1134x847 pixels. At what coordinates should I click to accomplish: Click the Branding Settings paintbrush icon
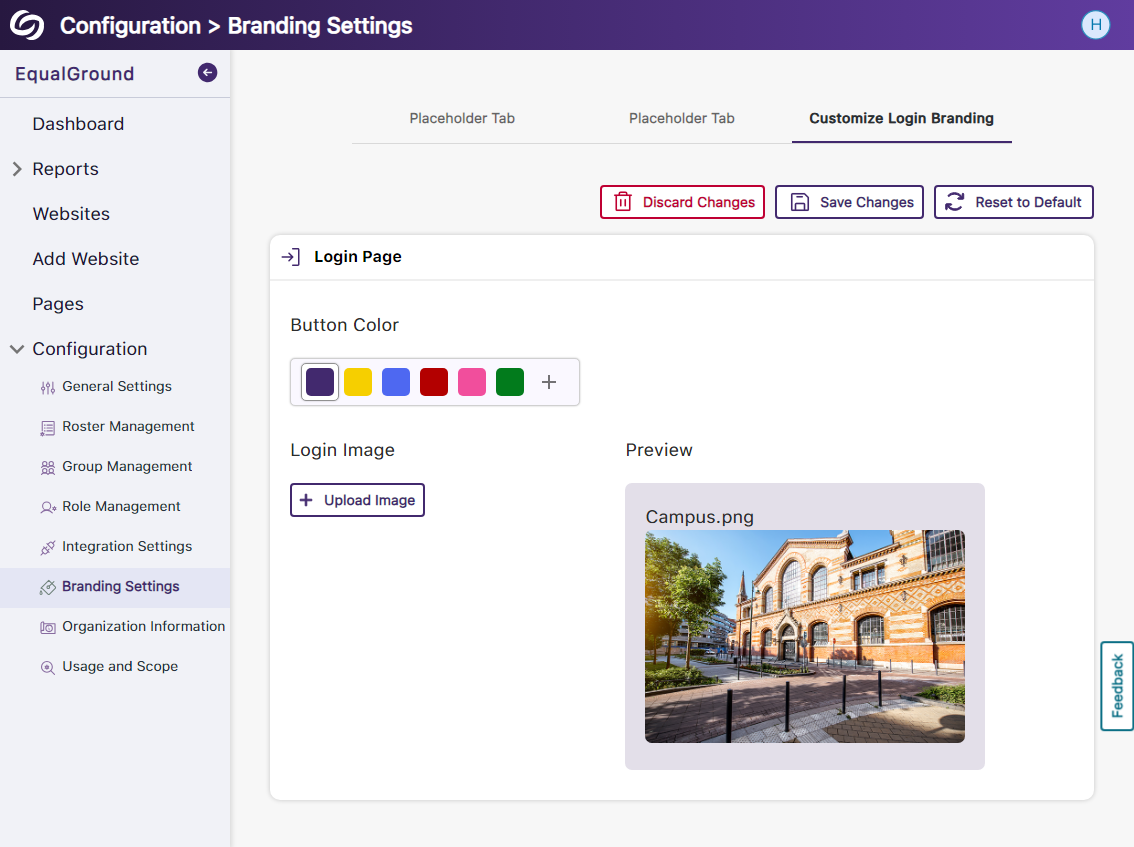point(48,586)
